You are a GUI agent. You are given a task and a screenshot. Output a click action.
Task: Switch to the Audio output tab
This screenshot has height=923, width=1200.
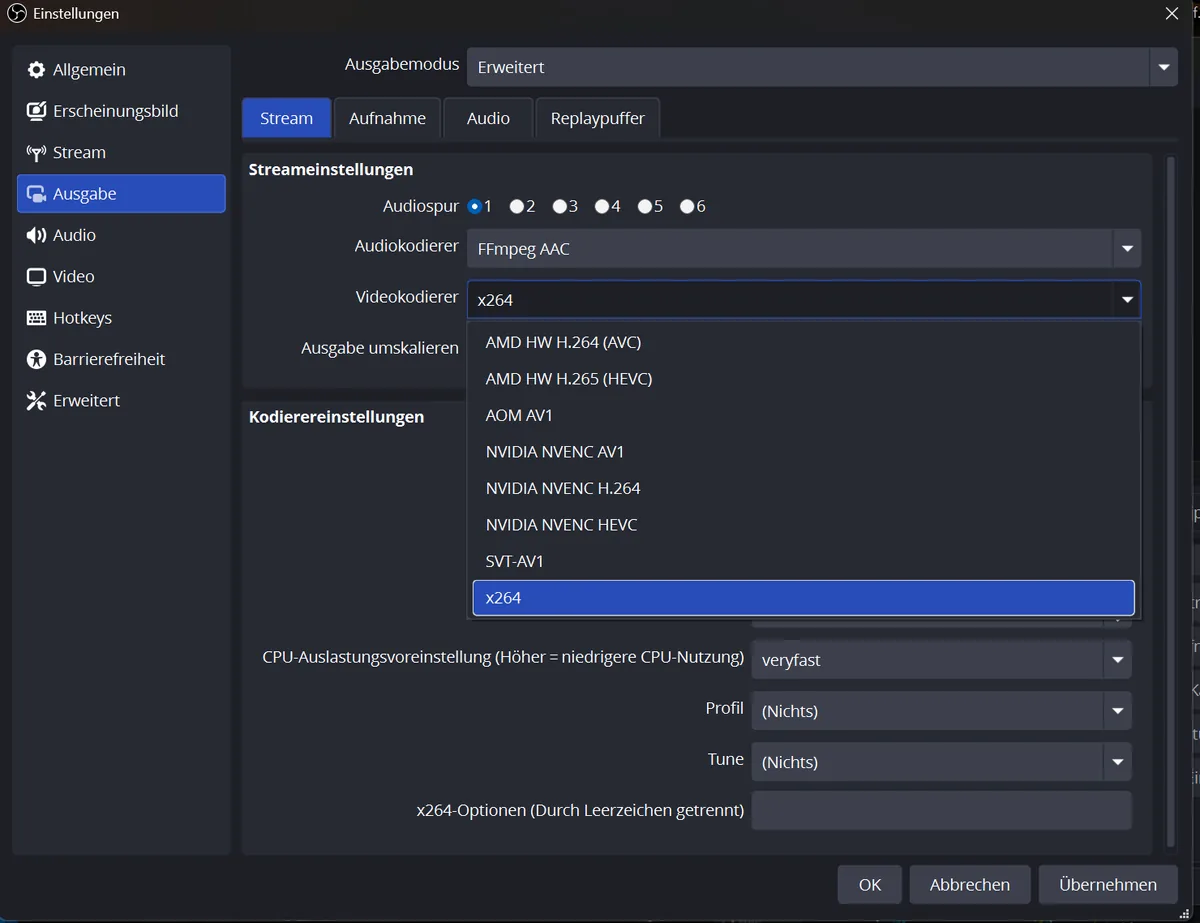pyautogui.click(x=488, y=118)
